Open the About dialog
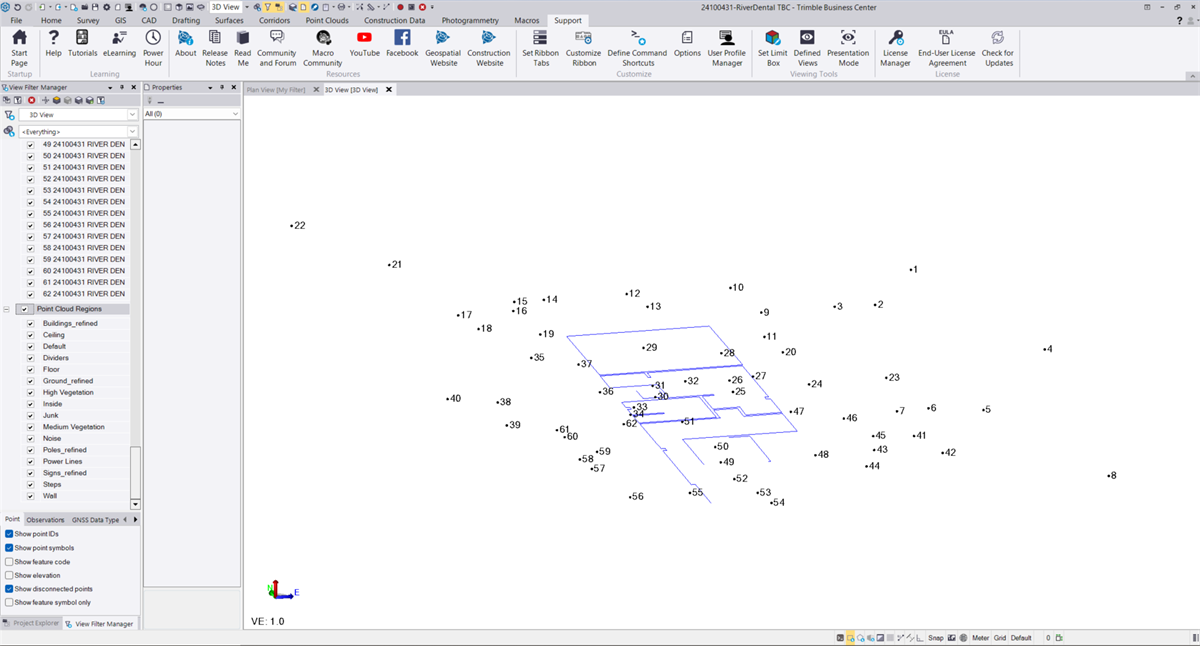 click(186, 44)
